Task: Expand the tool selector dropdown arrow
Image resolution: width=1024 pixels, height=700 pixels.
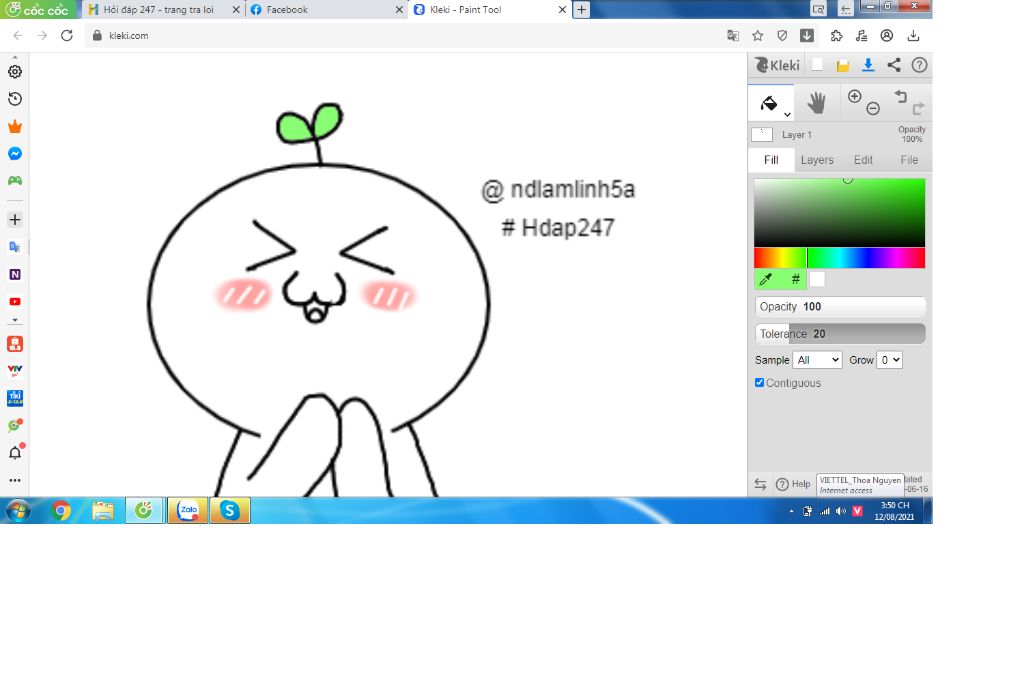Action: [788, 115]
